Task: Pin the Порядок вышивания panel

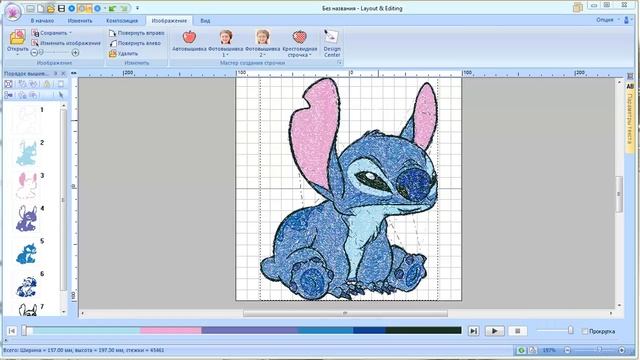Action: [56, 73]
